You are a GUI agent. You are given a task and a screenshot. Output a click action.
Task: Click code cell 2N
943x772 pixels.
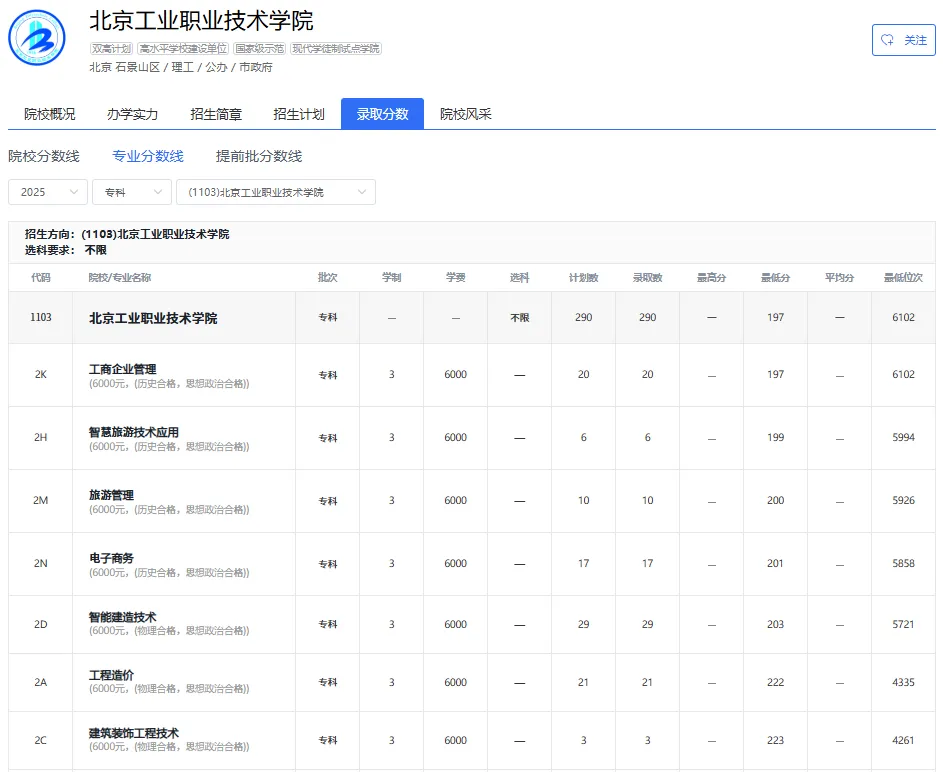40,564
